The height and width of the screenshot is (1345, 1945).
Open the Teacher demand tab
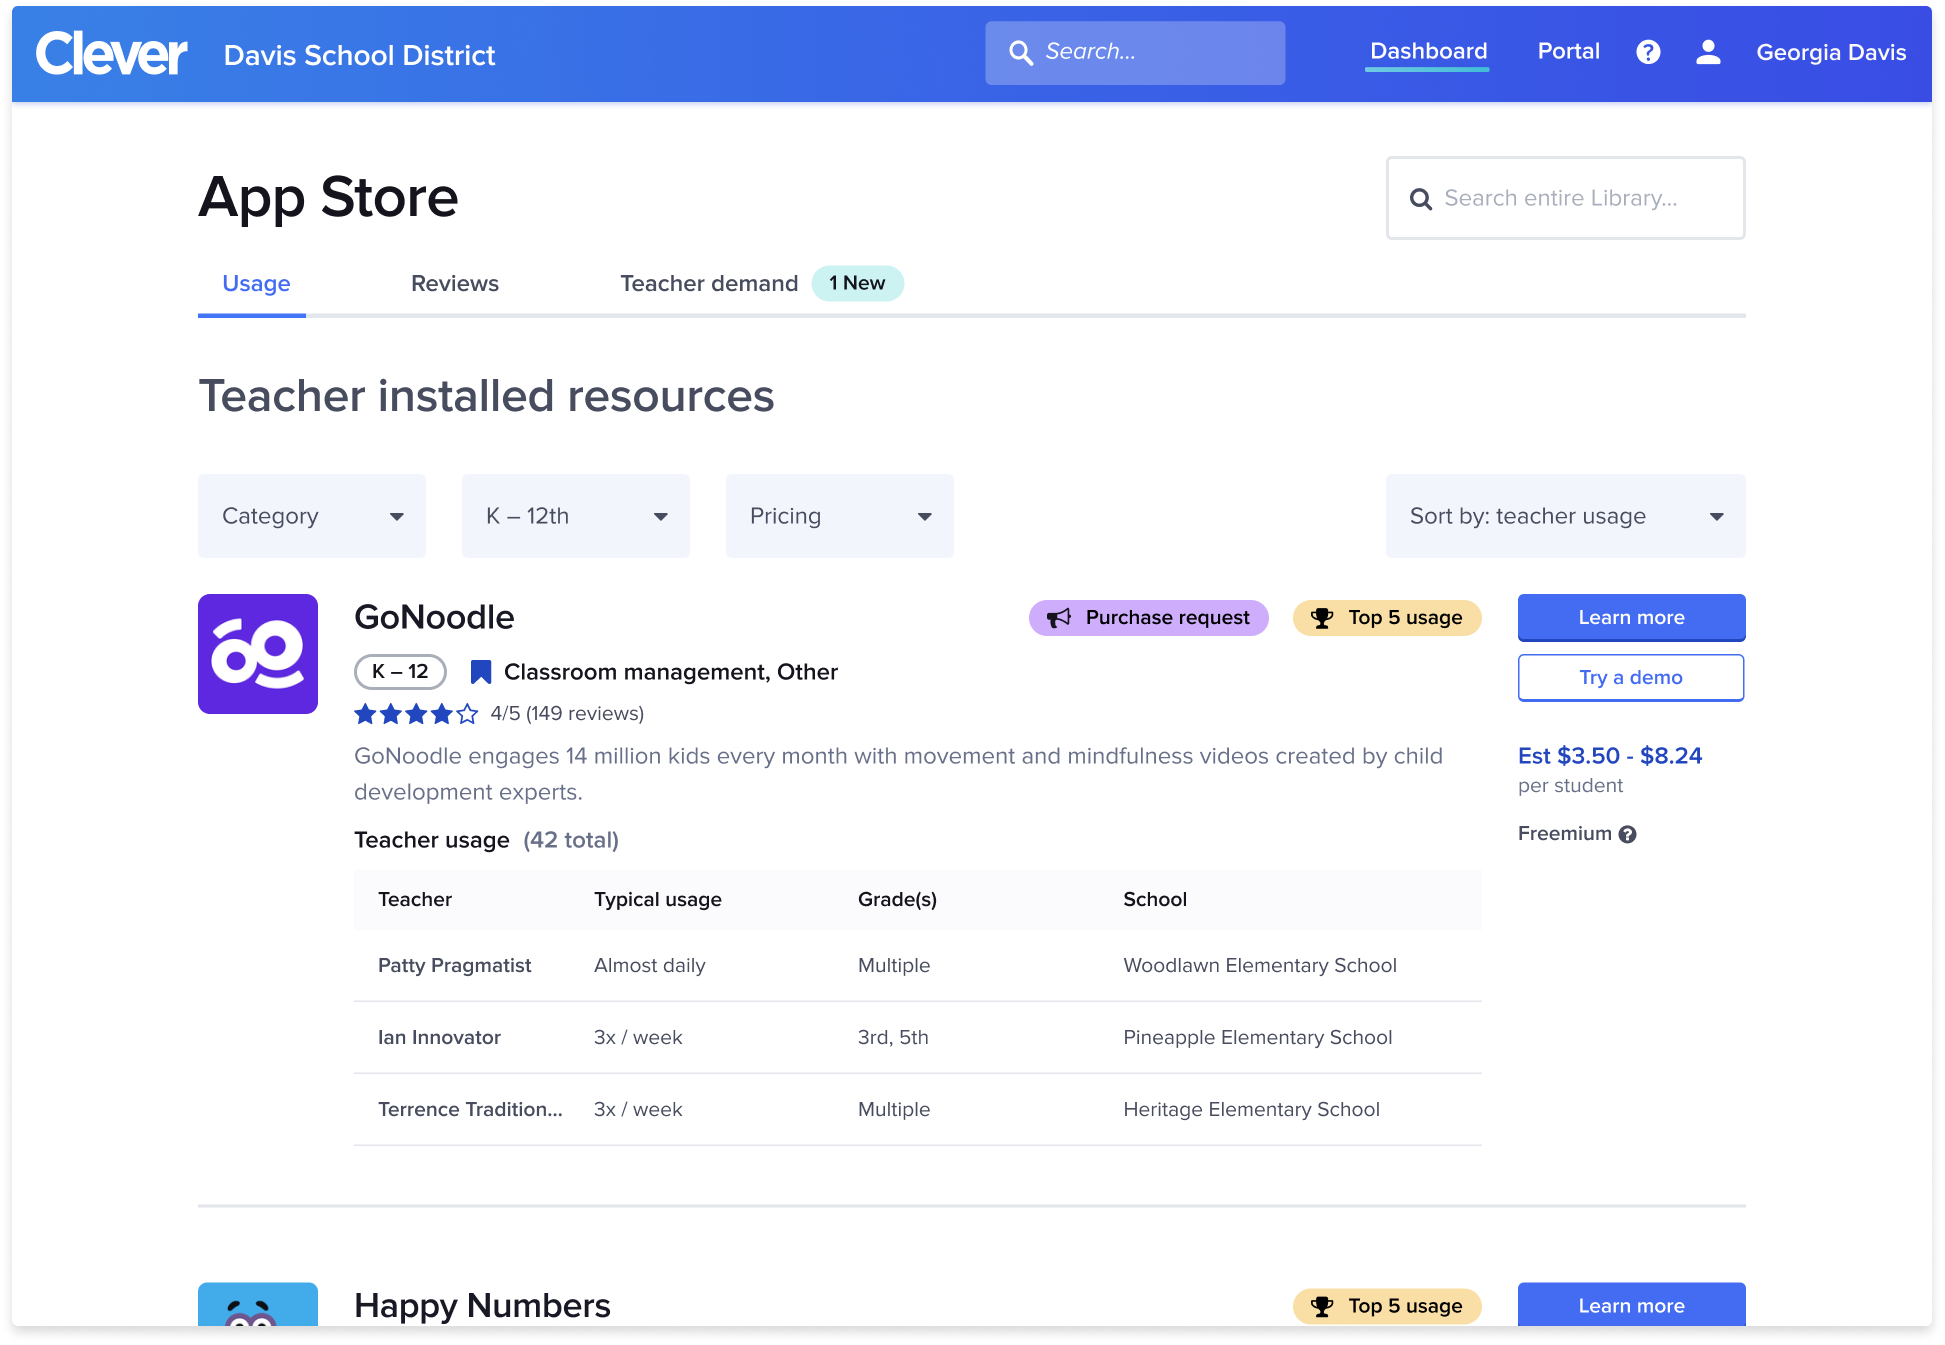point(709,284)
